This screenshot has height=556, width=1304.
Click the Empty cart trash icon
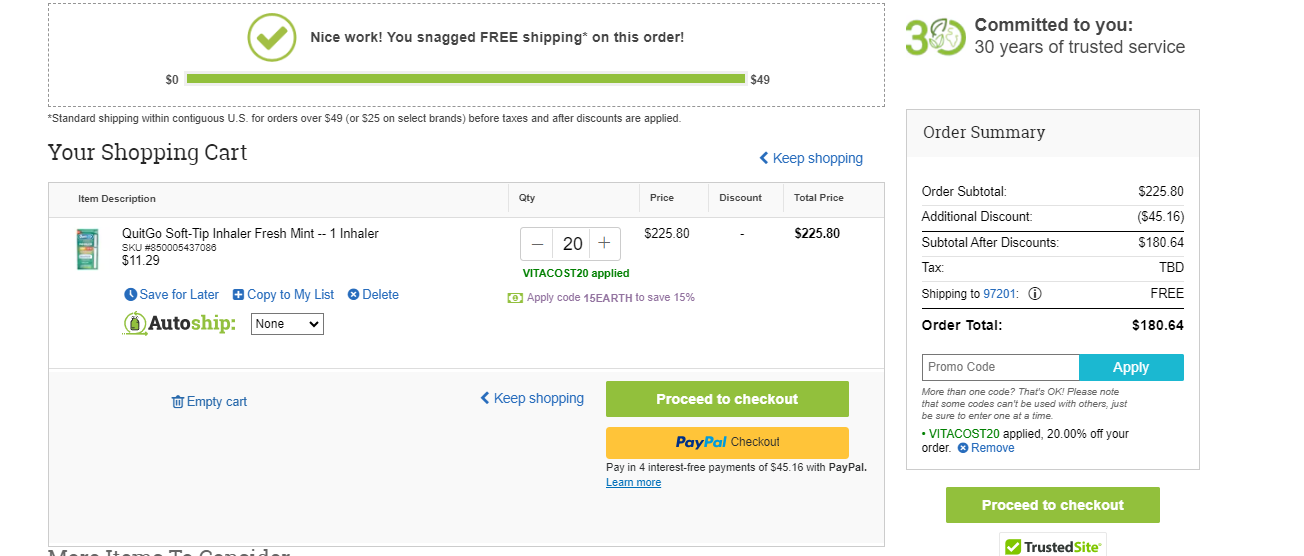[x=178, y=402]
